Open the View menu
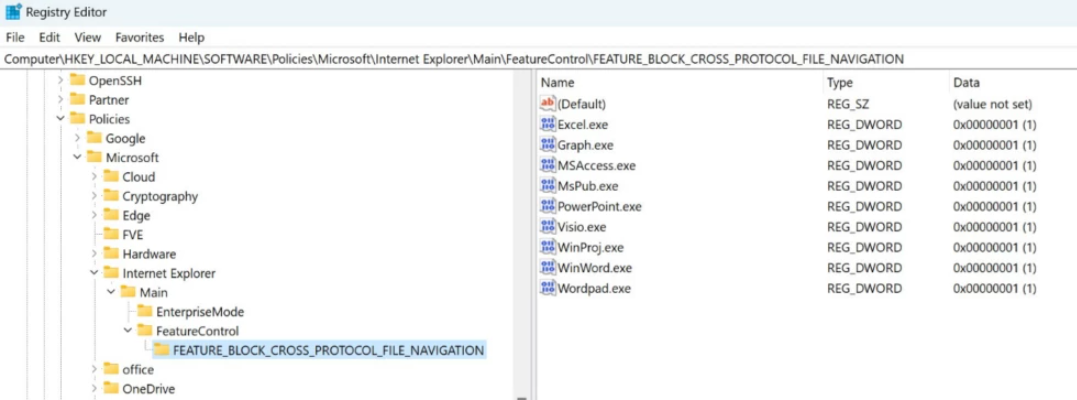1077x400 pixels. (x=88, y=37)
